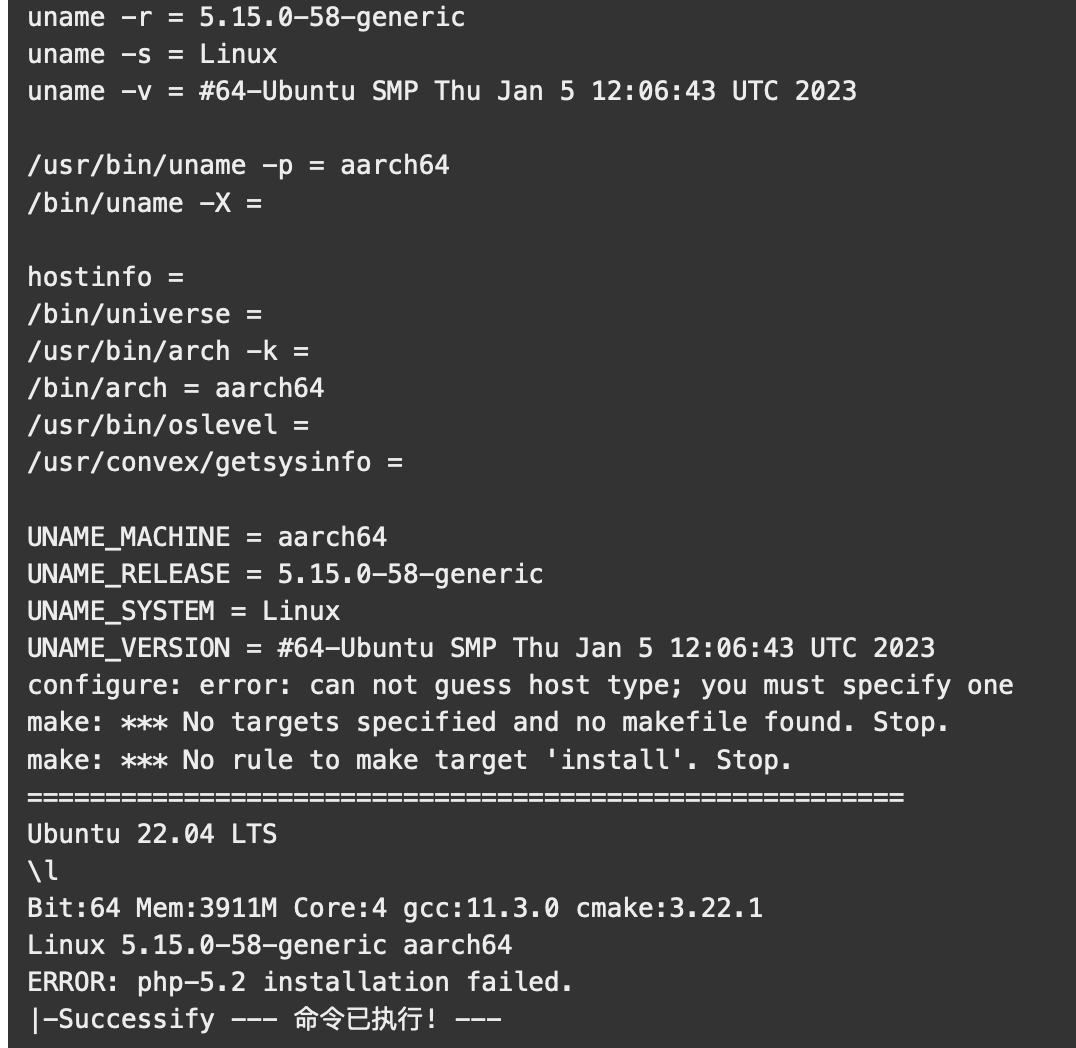Click the 'No targets specified' make error line

click(488, 722)
